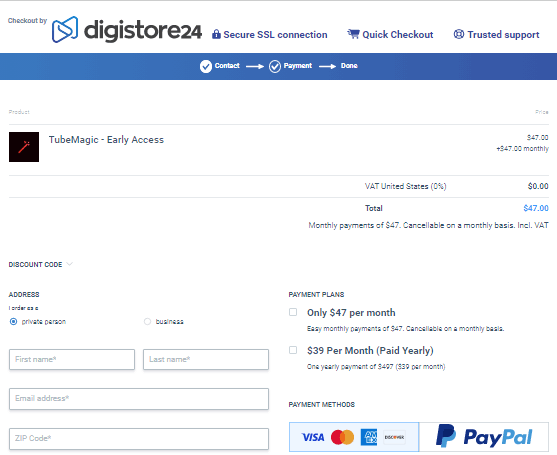Click the Monthly payments of $47 notice
The width and height of the screenshot is (557, 455).
click(x=428, y=226)
